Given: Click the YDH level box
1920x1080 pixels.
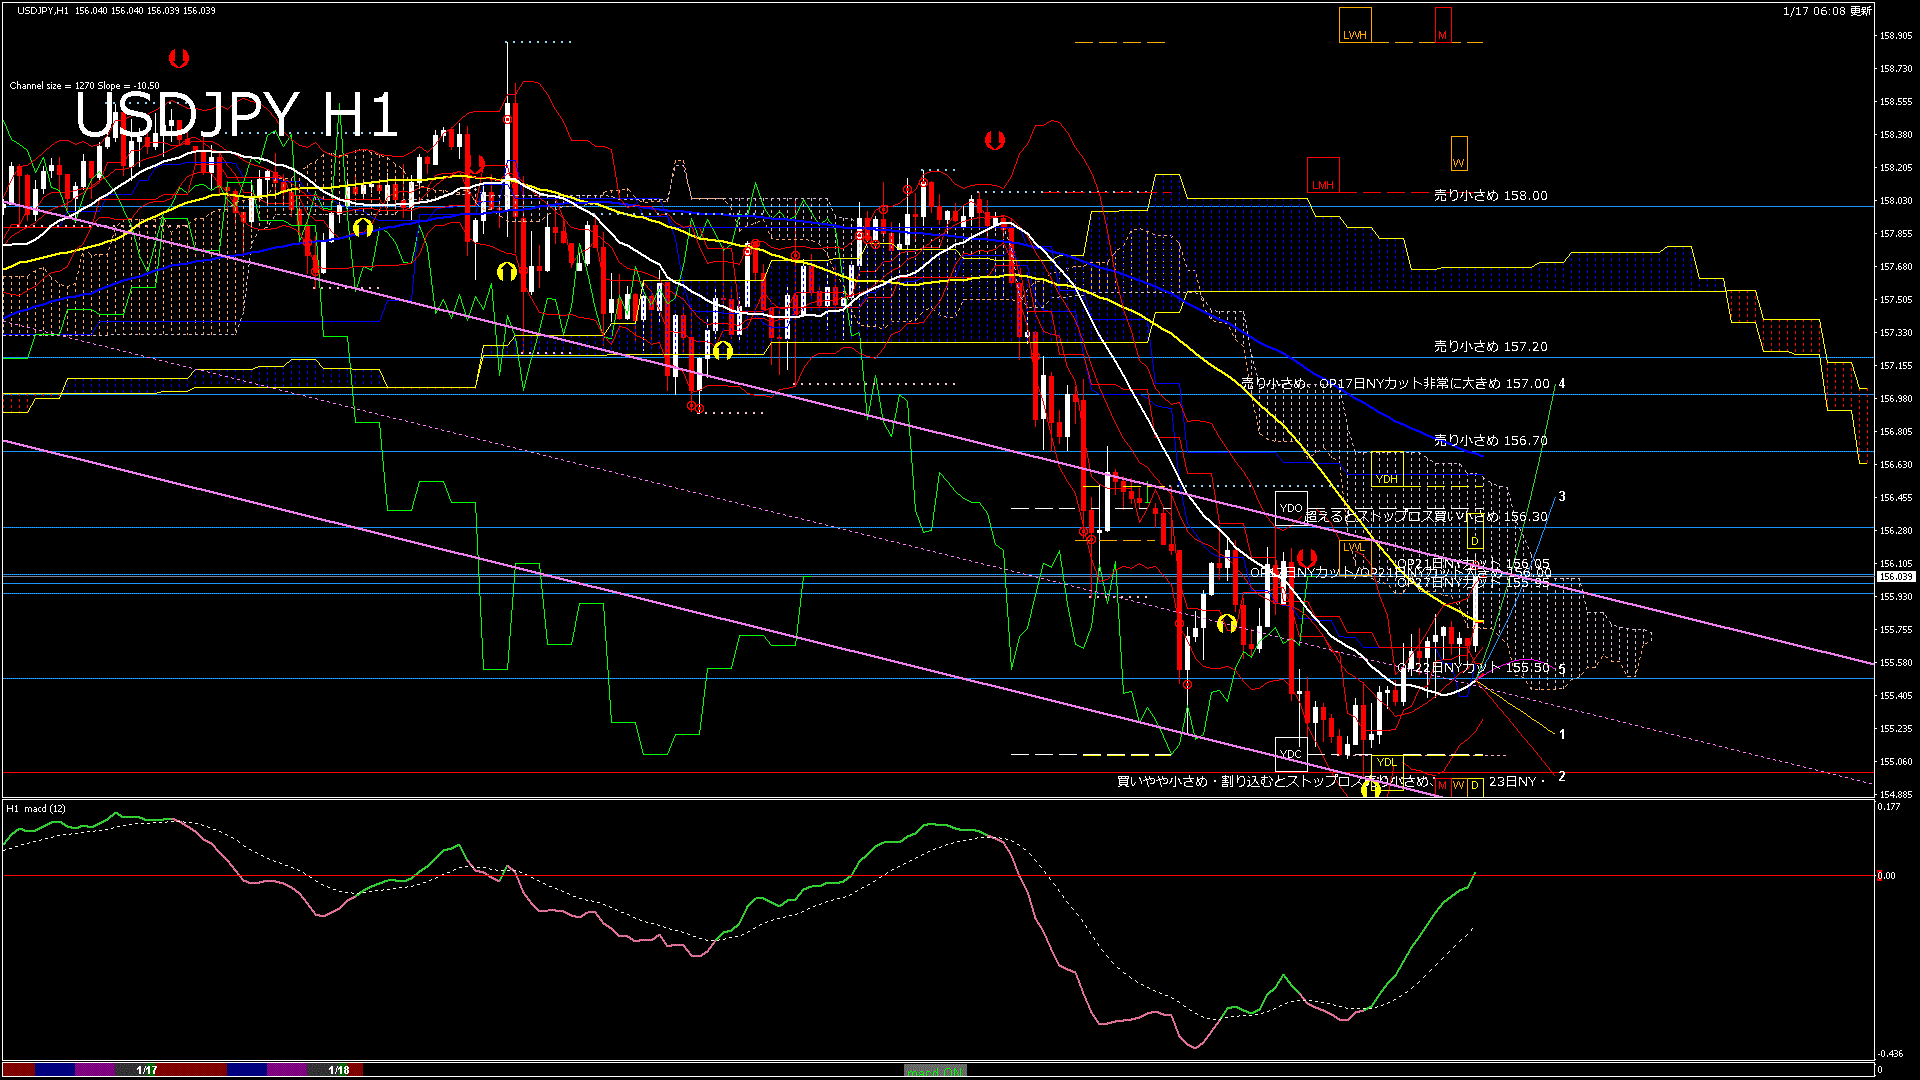Looking at the screenshot, I should (x=1387, y=469).
